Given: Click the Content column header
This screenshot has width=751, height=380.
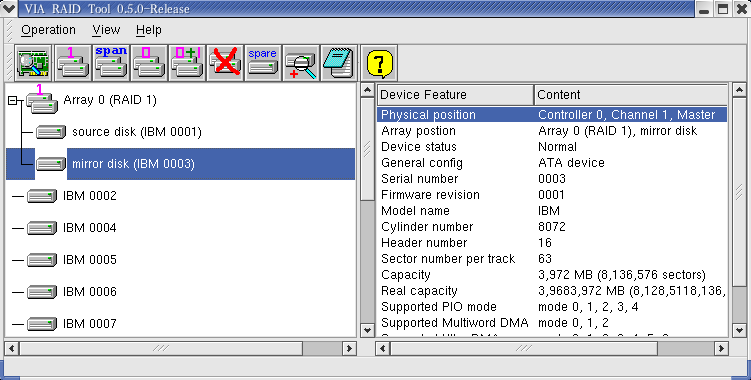Looking at the screenshot, I should (x=630, y=95).
